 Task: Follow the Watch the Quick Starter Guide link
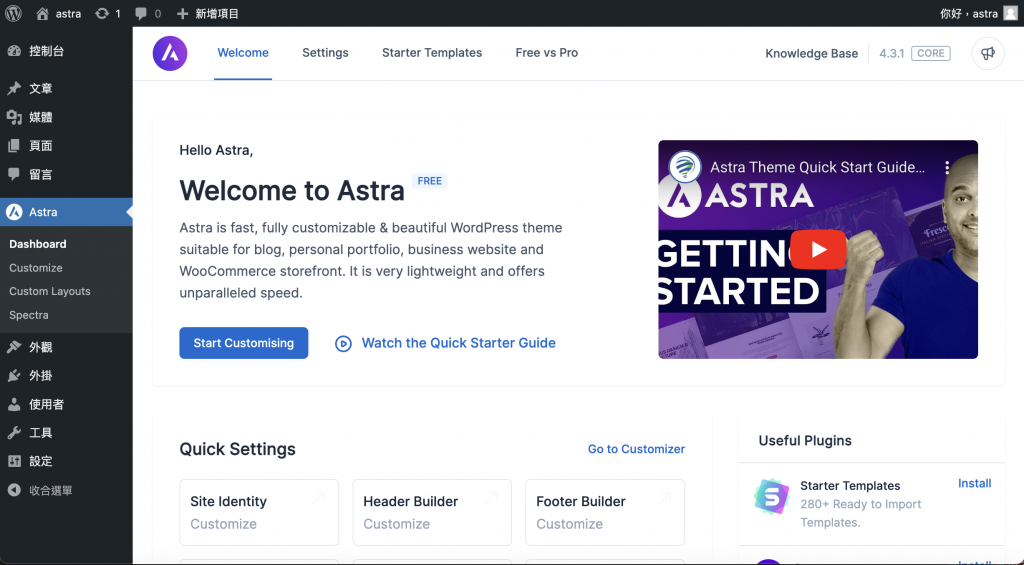tap(458, 343)
